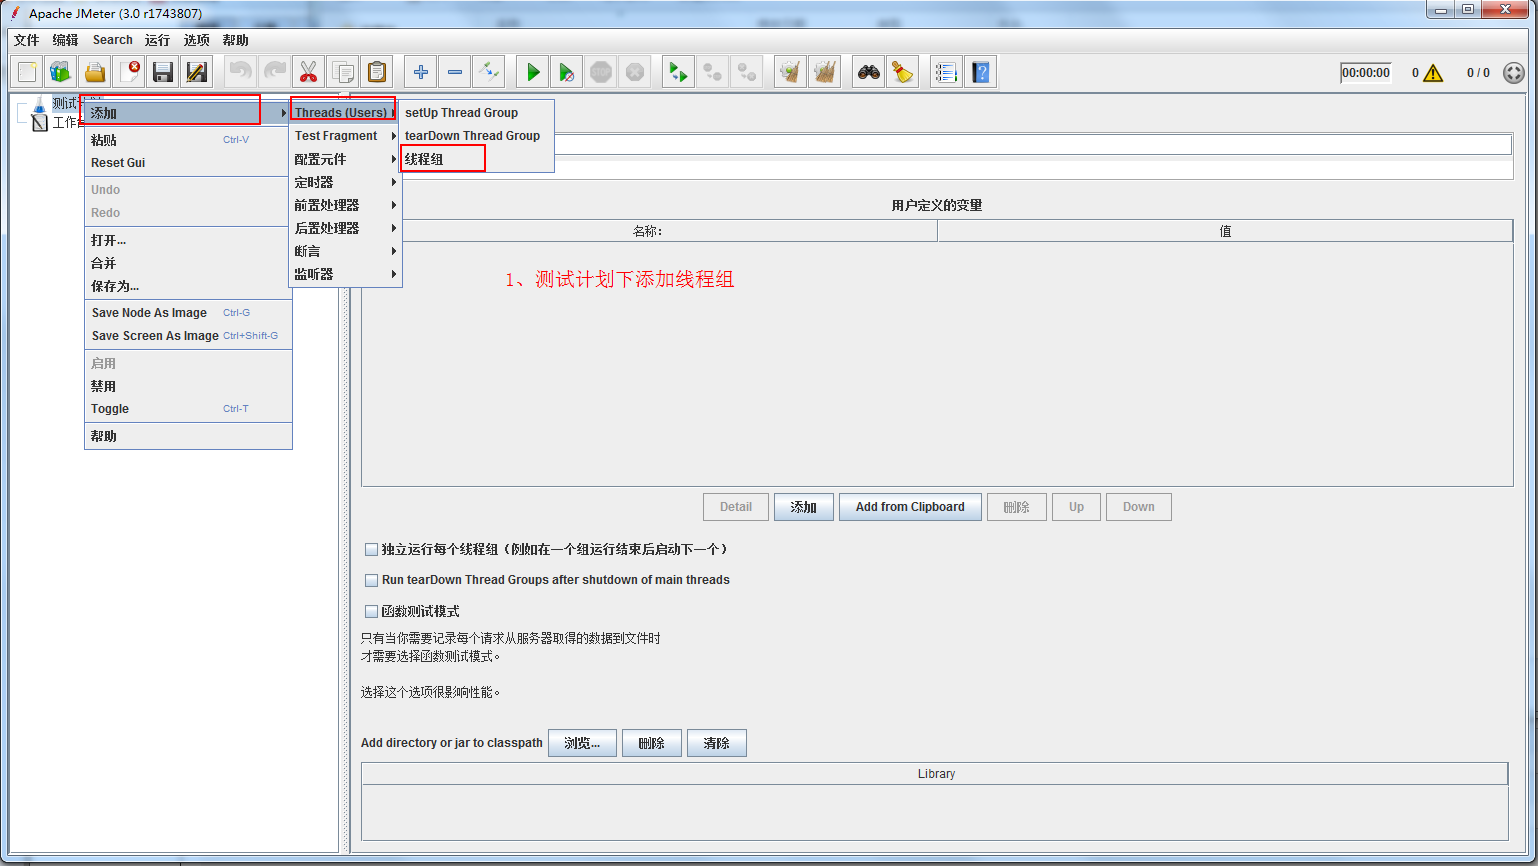Image resolution: width=1538 pixels, height=866 pixels.
Task: Expand the 配置元件 submenu
Action: 345,159
